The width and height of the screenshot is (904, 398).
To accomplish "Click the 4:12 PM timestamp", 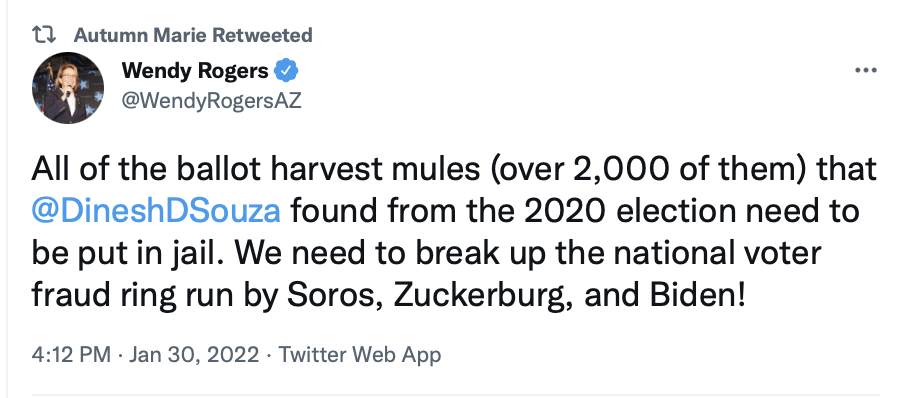I will (x=71, y=354).
